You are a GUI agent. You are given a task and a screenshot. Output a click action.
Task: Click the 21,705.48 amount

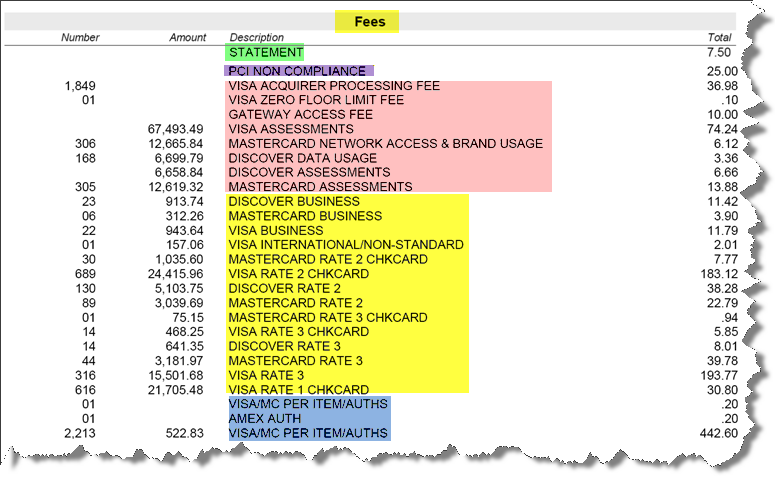175,390
